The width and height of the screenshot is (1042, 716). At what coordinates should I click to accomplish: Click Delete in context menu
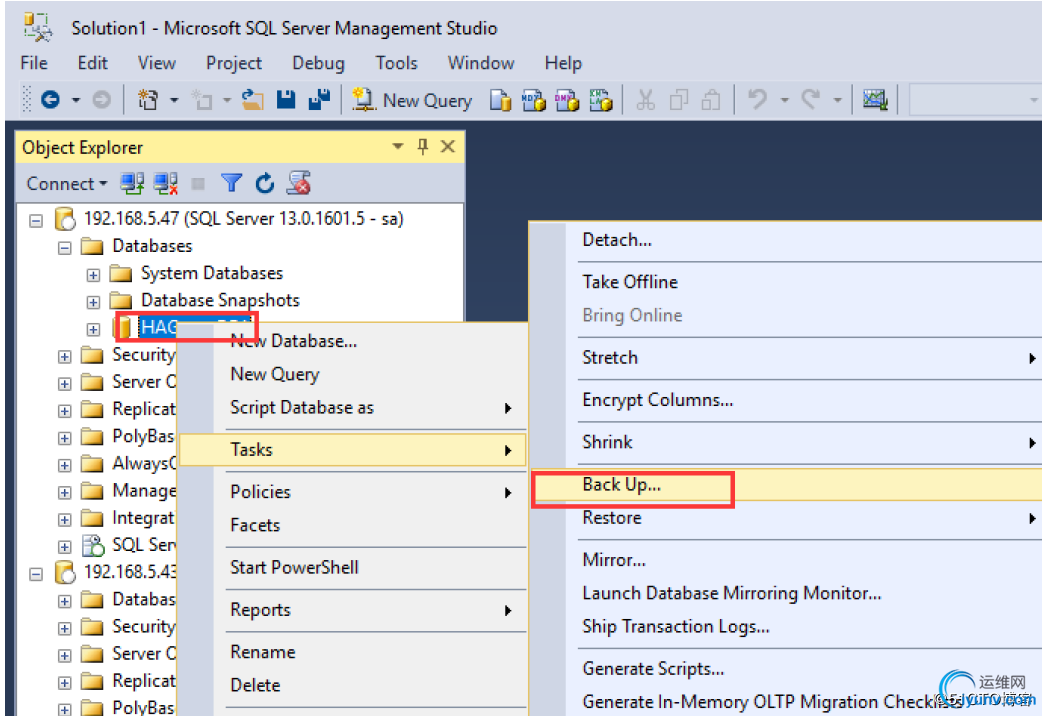[x=353, y=685]
